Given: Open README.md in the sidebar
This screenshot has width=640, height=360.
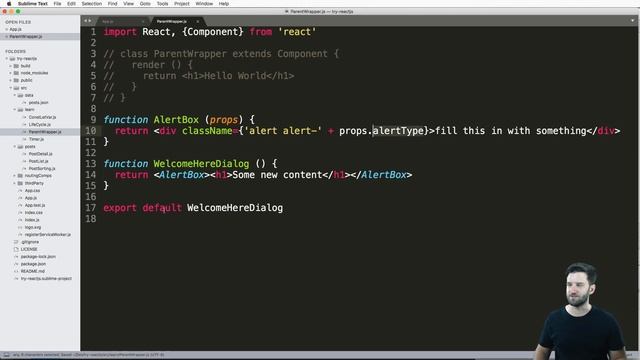Looking at the screenshot, I should 33,271.
